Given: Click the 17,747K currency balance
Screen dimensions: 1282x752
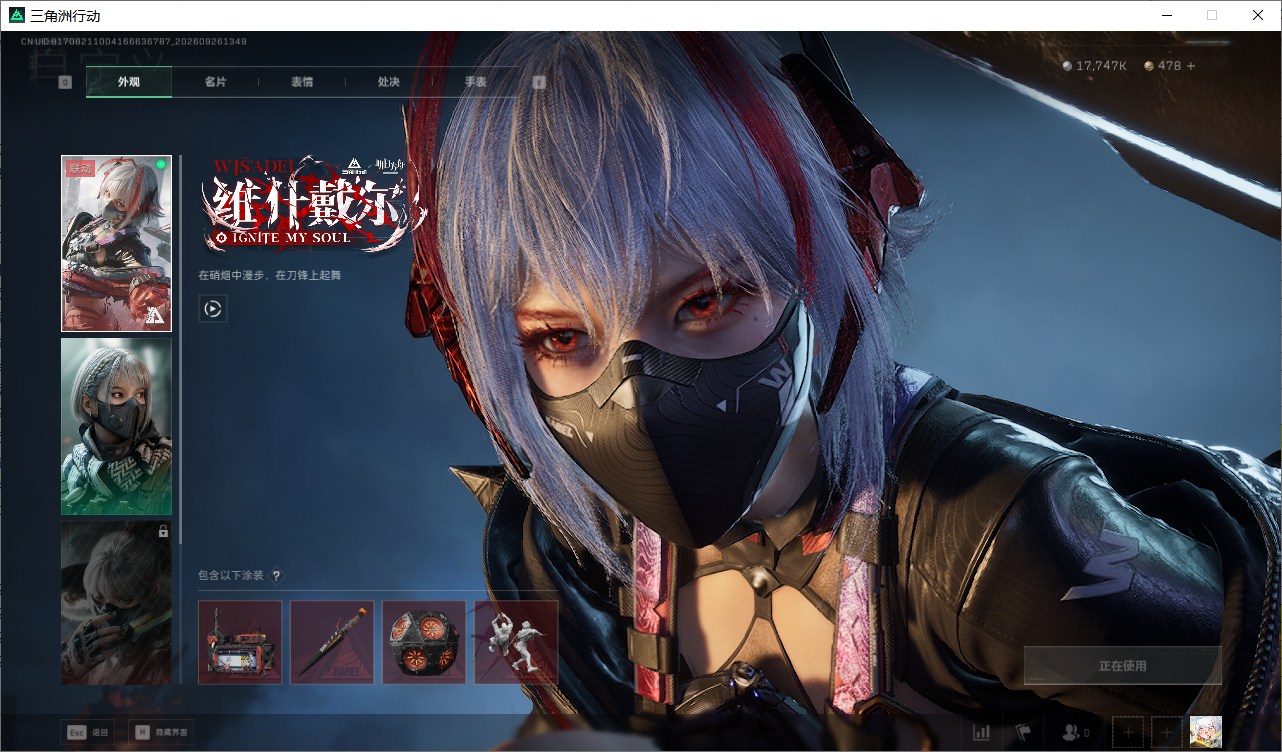Looking at the screenshot, I should 1094,66.
